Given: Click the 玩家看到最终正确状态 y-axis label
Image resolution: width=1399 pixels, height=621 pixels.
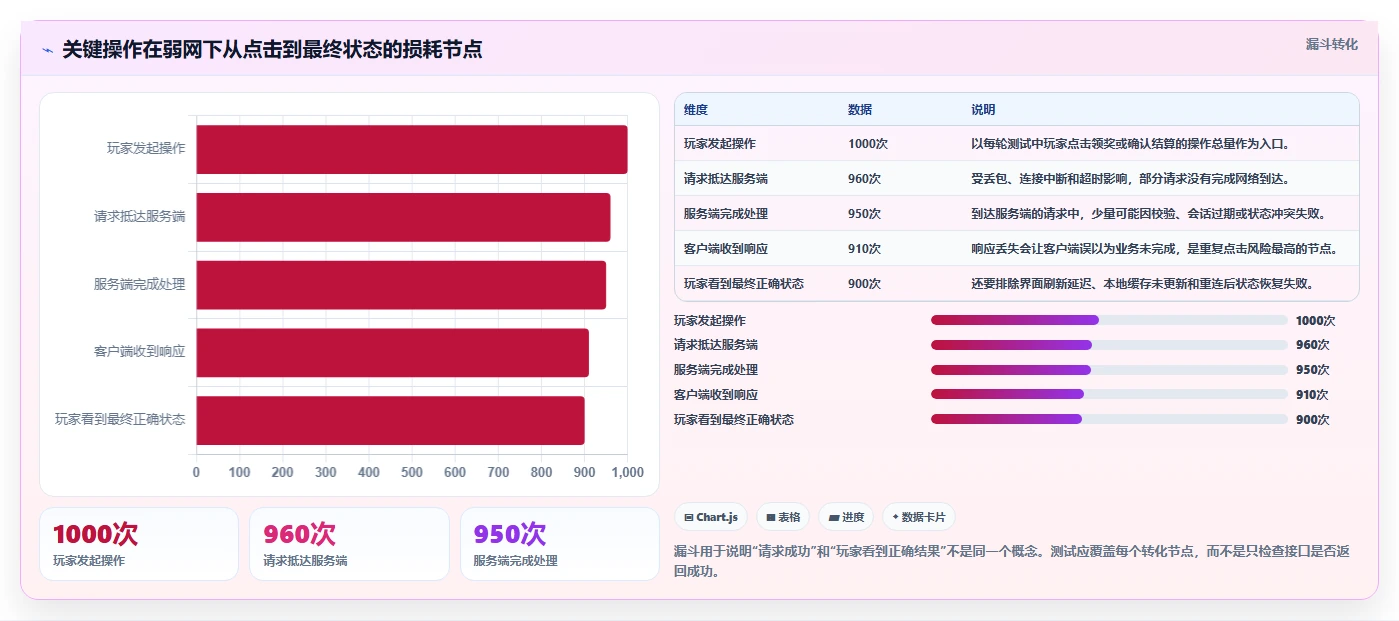Looking at the screenshot, I should point(120,420).
